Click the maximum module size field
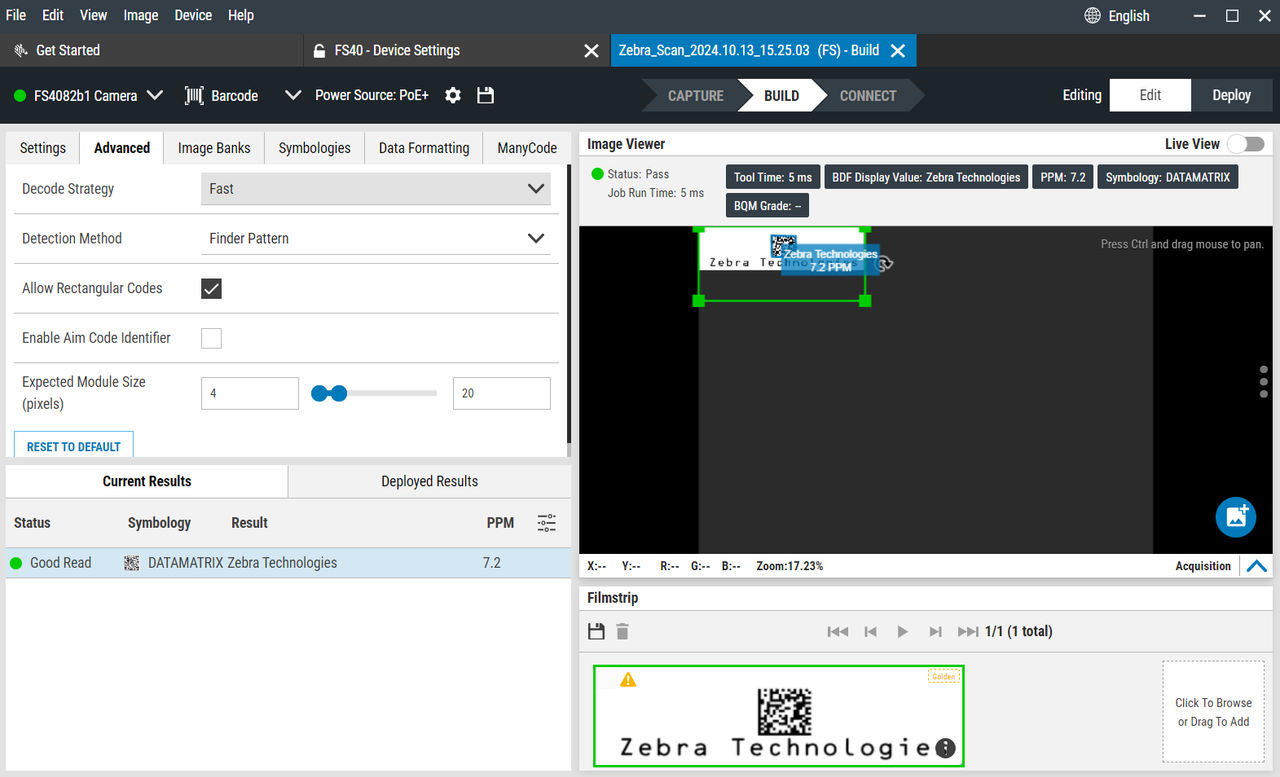Viewport: 1280px width, 777px height. [x=502, y=393]
